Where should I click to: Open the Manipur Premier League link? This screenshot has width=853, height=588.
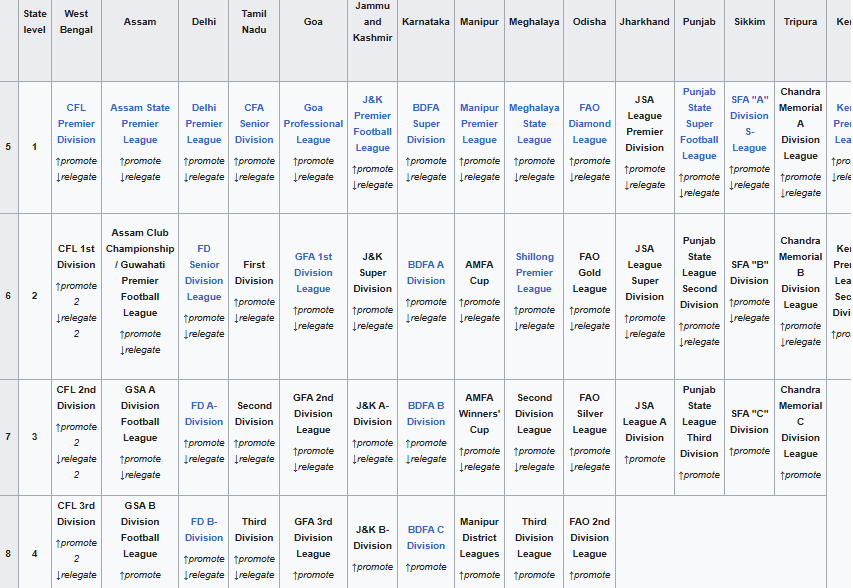[x=479, y=123]
